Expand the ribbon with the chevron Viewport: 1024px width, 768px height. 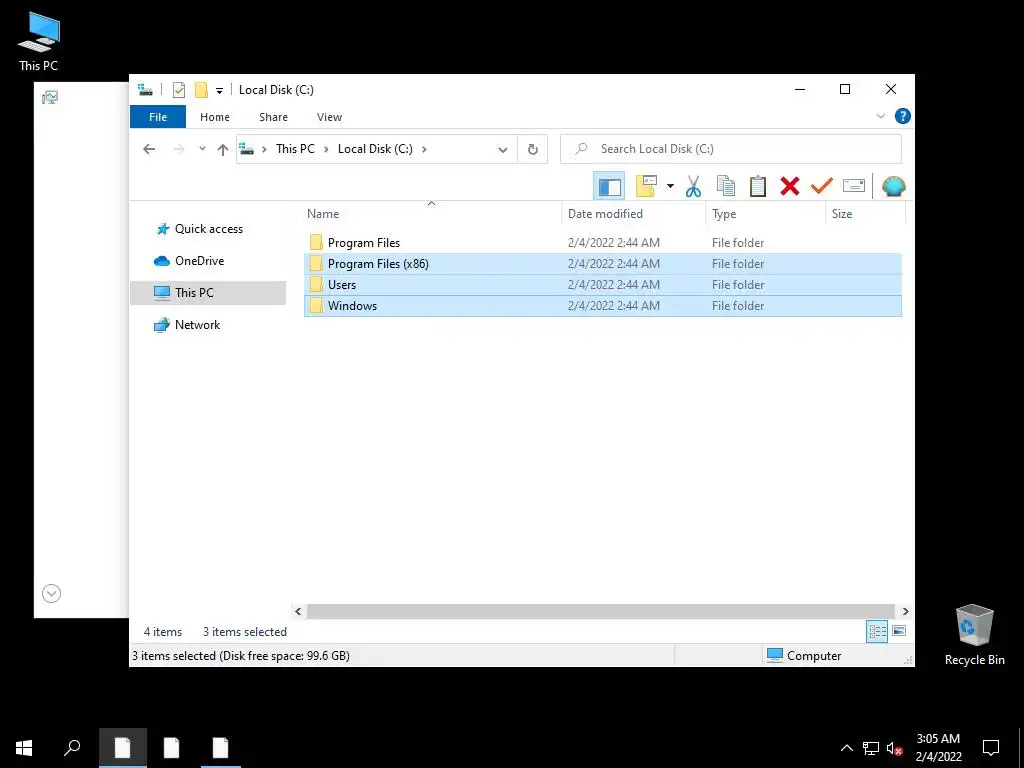click(880, 116)
